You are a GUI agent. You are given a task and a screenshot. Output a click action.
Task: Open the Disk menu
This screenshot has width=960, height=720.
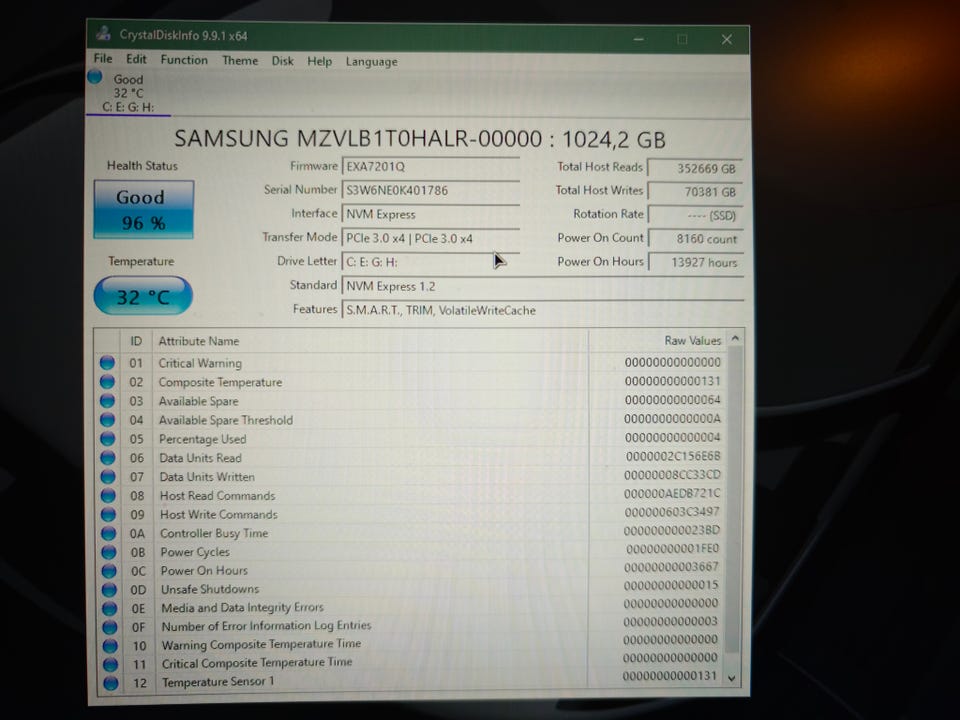click(x=282, y=61)
